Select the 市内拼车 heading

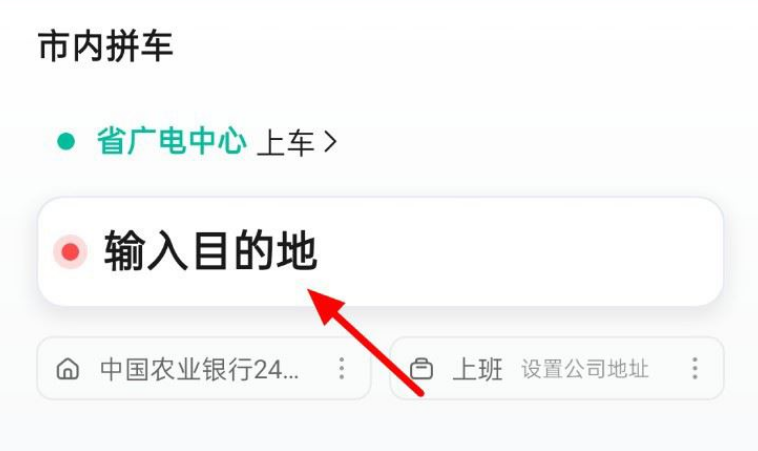[x=105, y=46]
